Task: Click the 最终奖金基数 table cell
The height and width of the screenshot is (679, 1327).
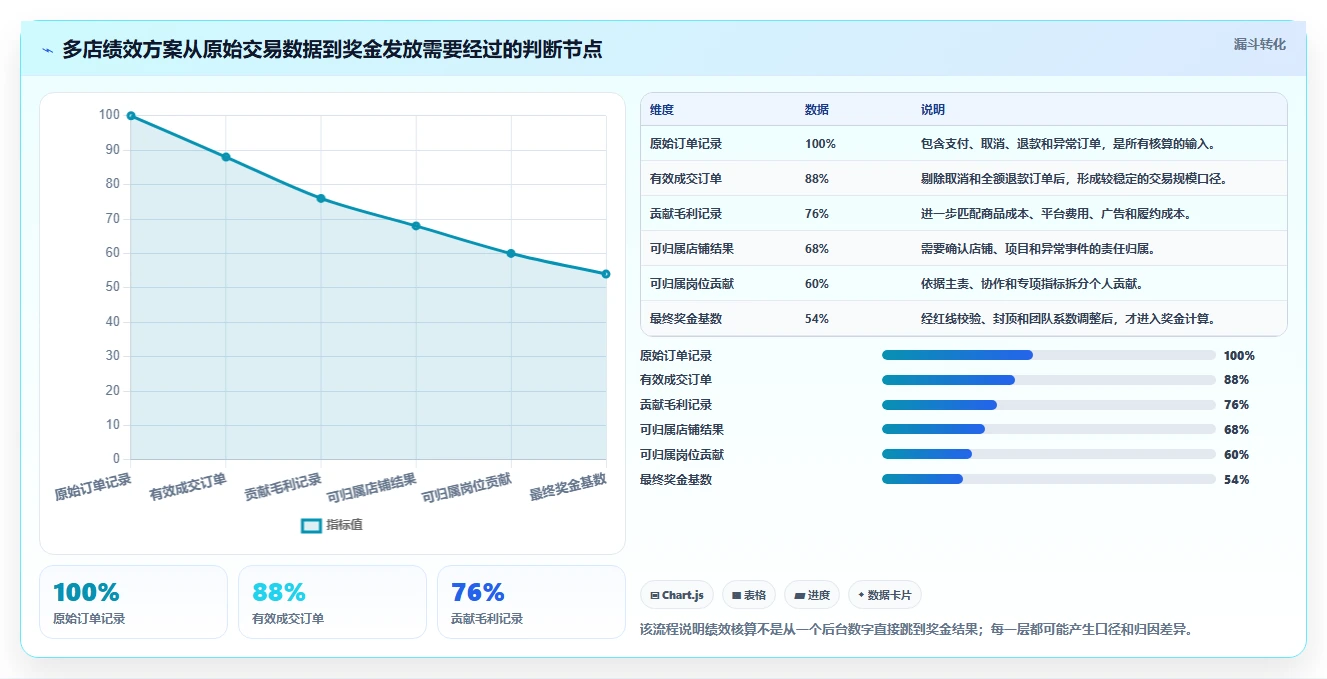Action: (x=686, y=319)
